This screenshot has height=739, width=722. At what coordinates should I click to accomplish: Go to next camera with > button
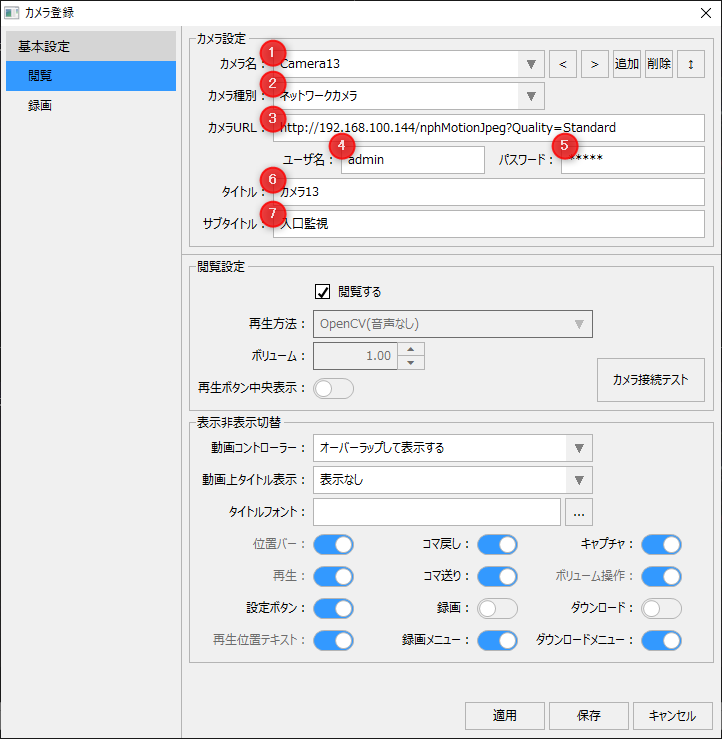tap(595, 64)
